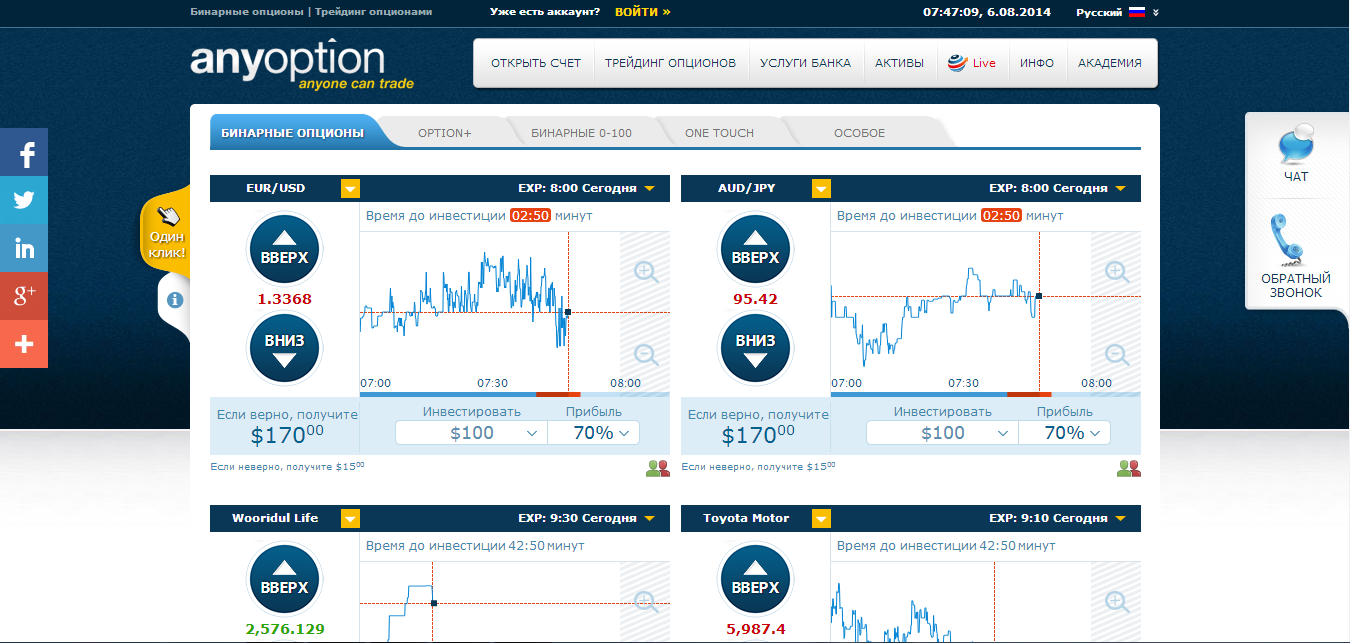Zoom out on the EUR/USD chart
Screen dimensions: 1350x643
[x=645, y=354]
